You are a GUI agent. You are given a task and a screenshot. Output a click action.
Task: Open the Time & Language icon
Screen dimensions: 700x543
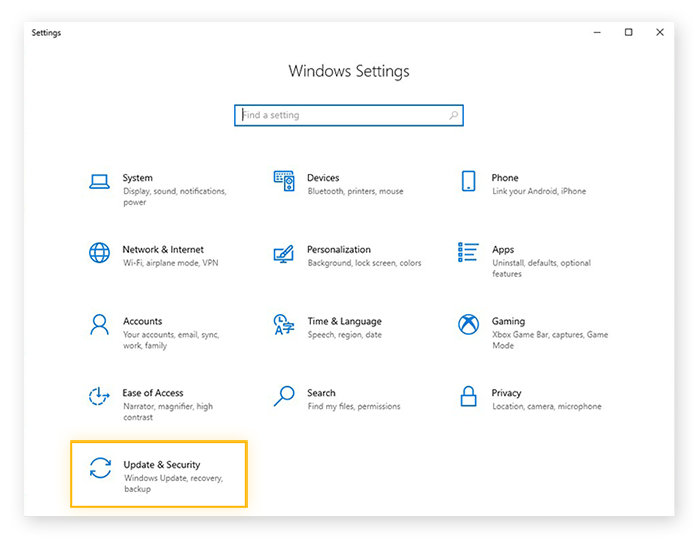[284, 325]
